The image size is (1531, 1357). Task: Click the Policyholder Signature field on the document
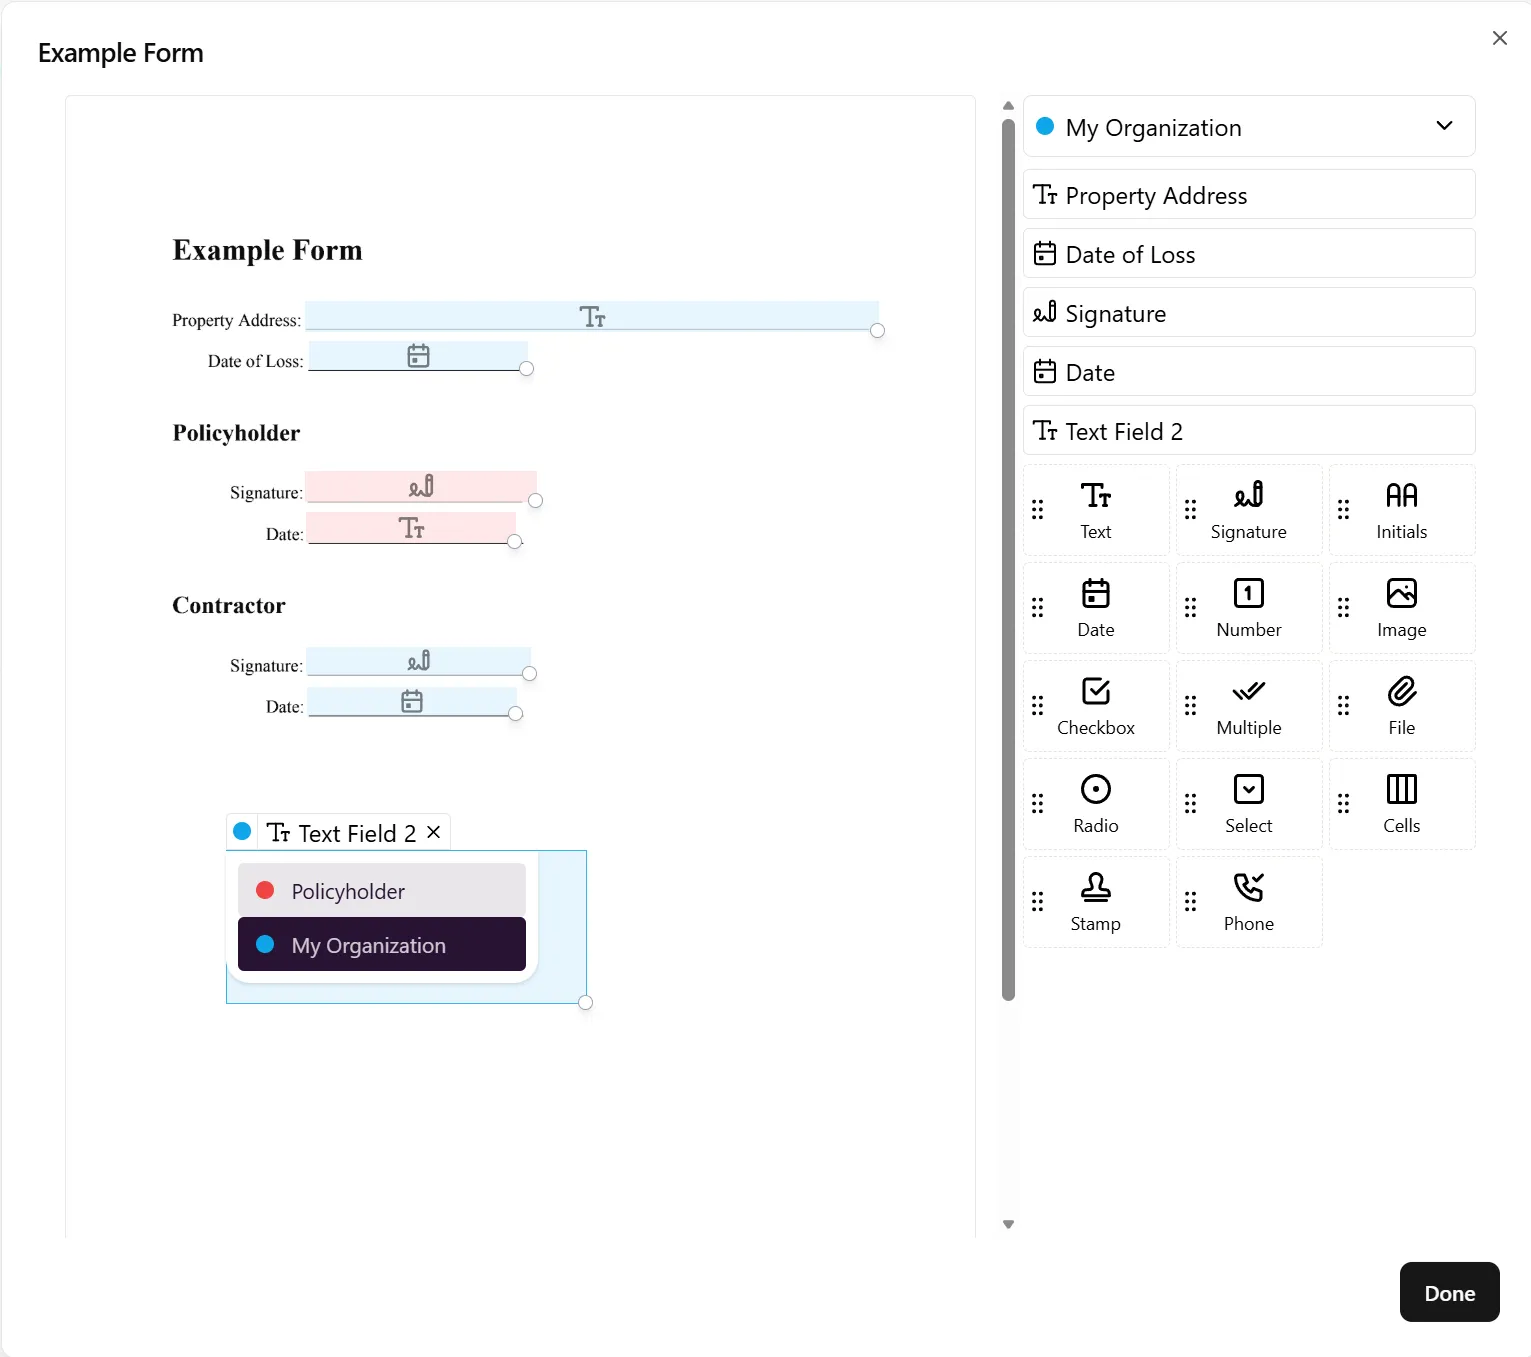tap(421, 486)
